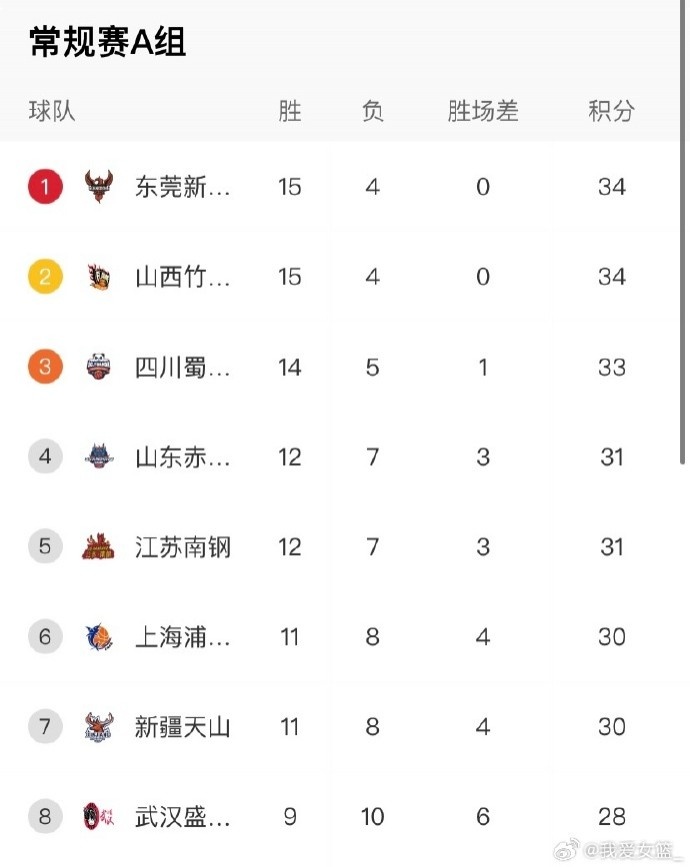Select the Shandong team logo icon
690x867 pixels.
click(100, 457)
